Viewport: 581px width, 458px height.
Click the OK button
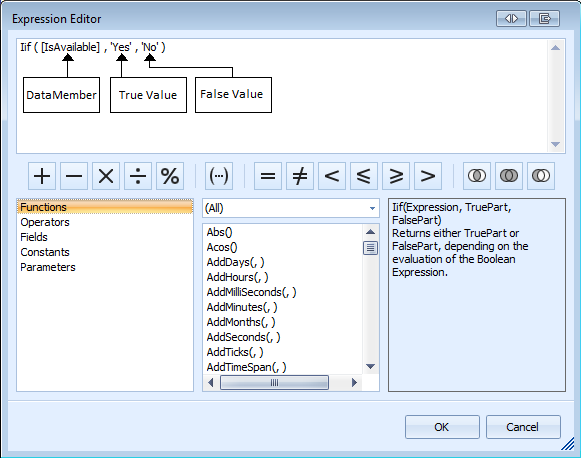tap(442, 427)
